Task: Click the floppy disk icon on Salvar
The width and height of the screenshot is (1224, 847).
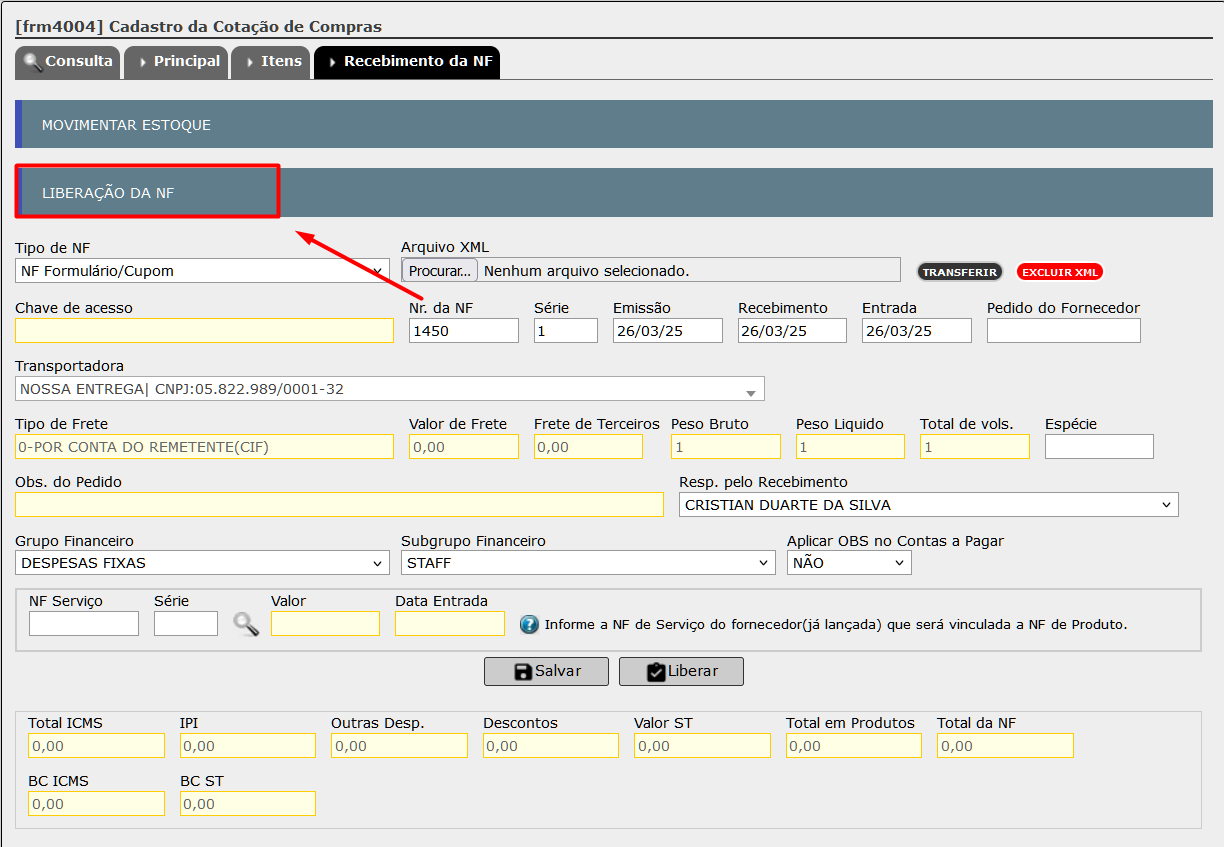Action: [x=523, y=672]
